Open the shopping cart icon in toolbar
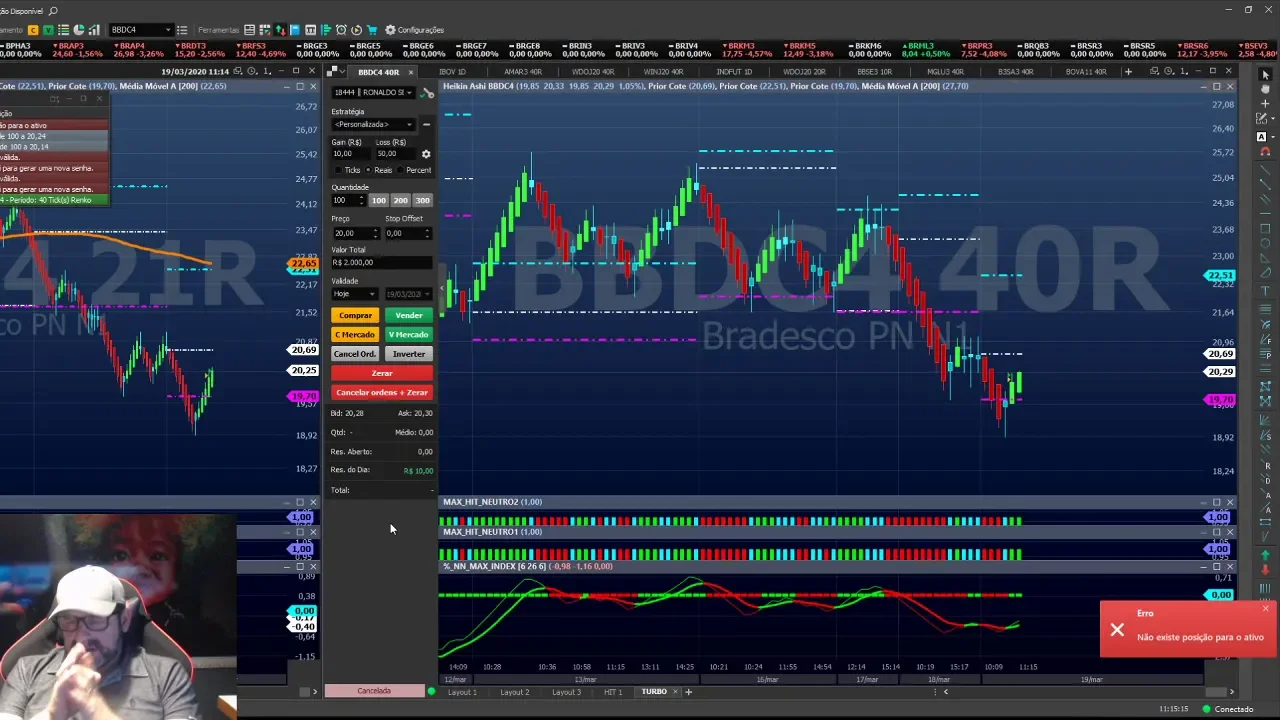Screen dimensions: 1280x720 tap(372, 30)
